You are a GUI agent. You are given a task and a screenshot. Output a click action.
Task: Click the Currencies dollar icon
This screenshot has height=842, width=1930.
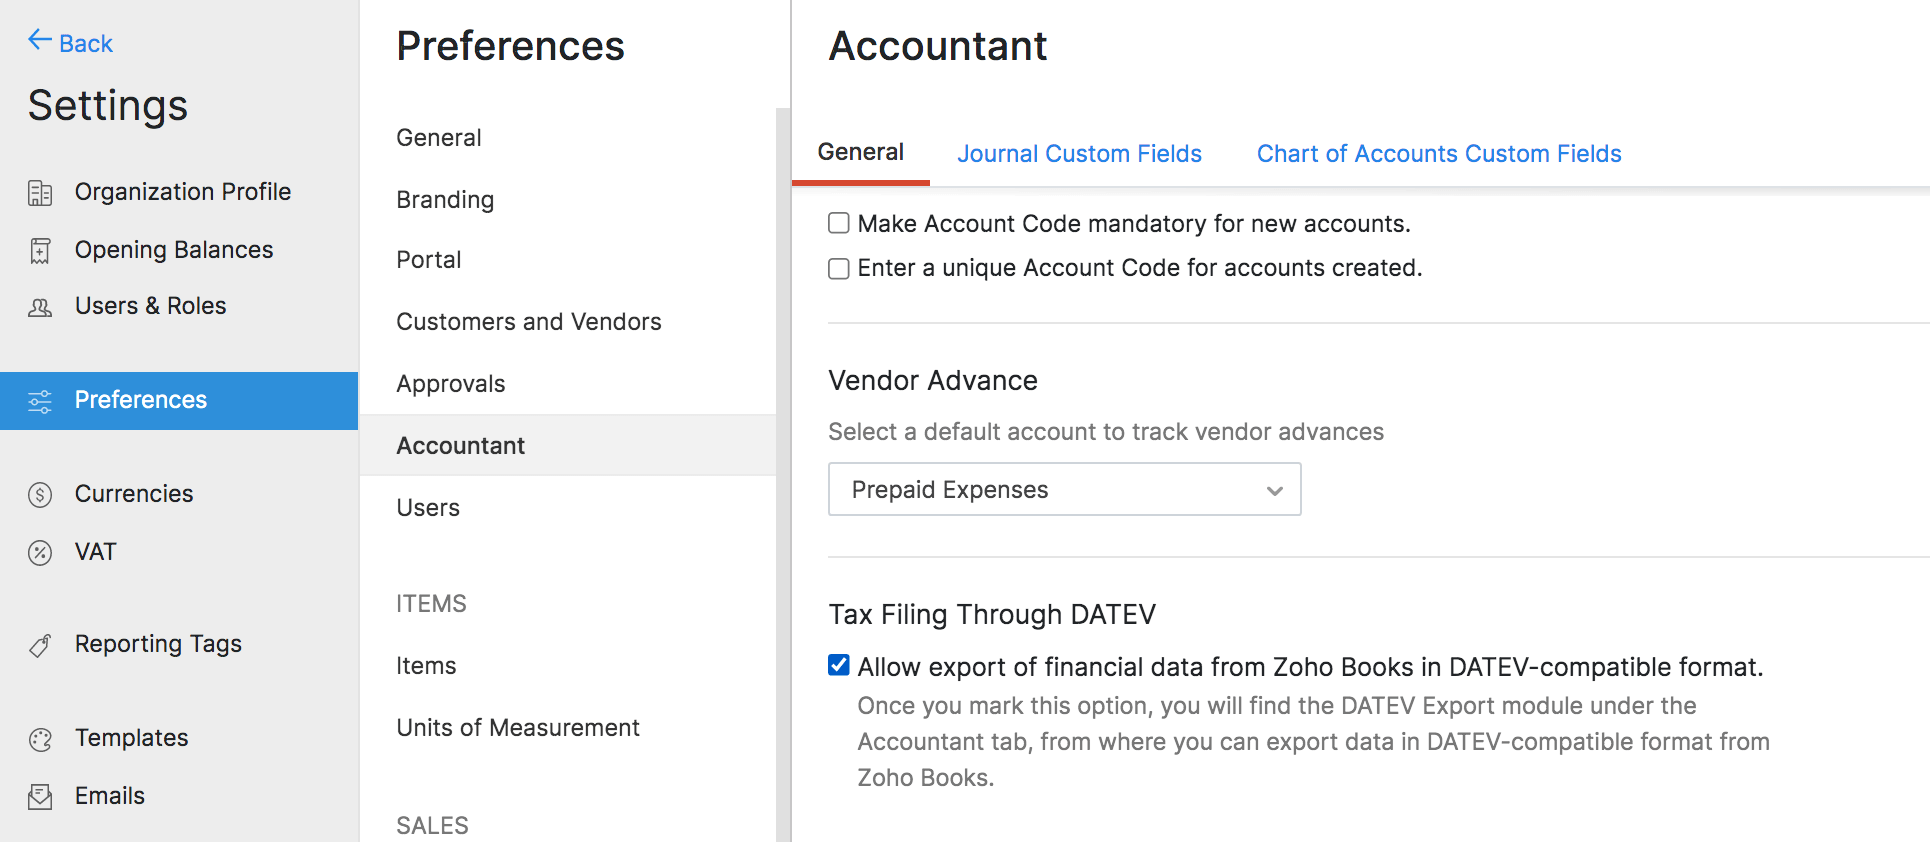pyautogui.click(x=40, y=495)
